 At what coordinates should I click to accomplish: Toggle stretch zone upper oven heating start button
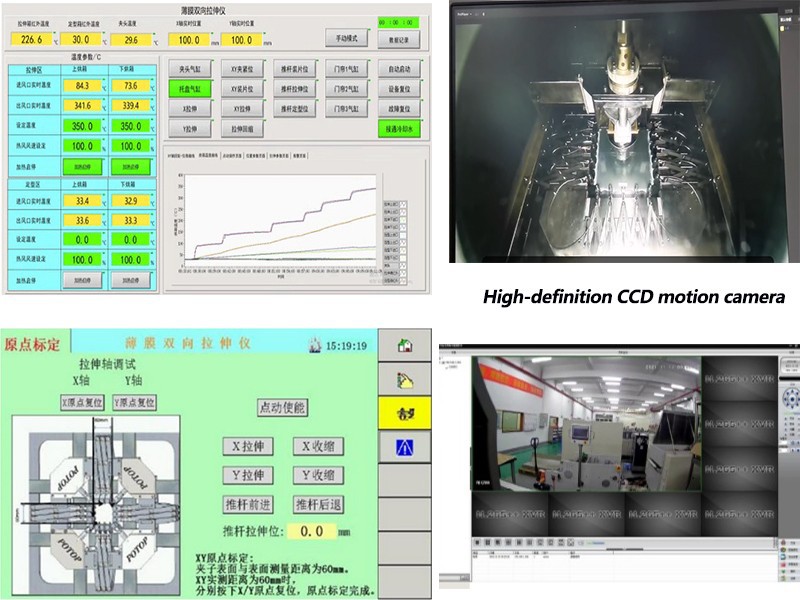(82, 166)
